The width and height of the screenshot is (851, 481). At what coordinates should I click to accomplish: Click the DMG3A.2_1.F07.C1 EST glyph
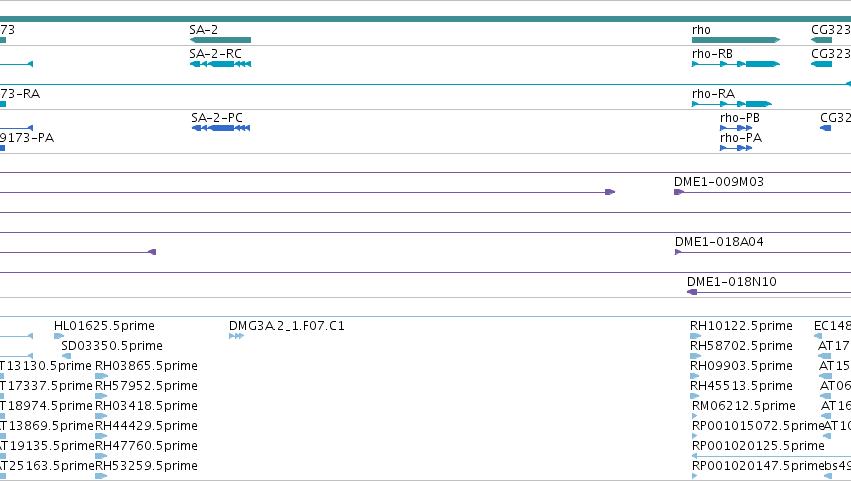click(x=236, y=336)
